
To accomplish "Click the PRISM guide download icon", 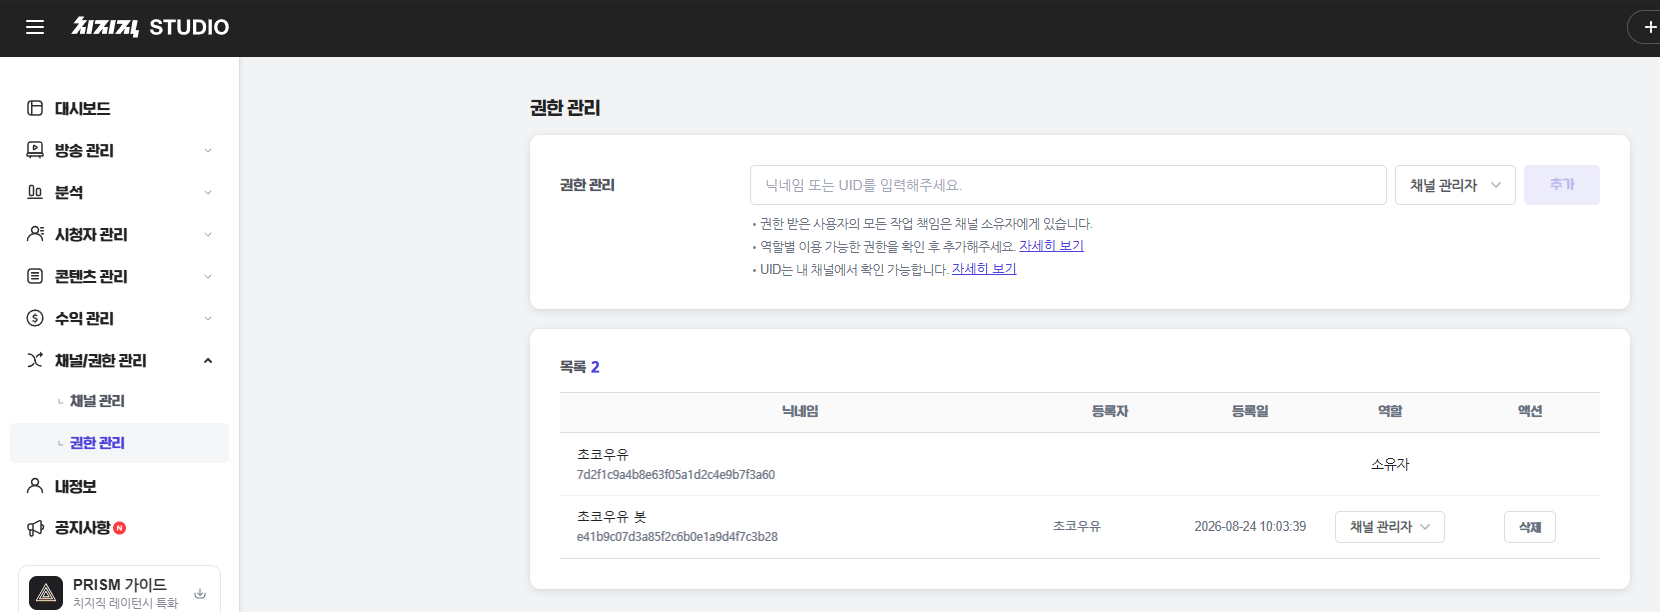I will point(200,593).
